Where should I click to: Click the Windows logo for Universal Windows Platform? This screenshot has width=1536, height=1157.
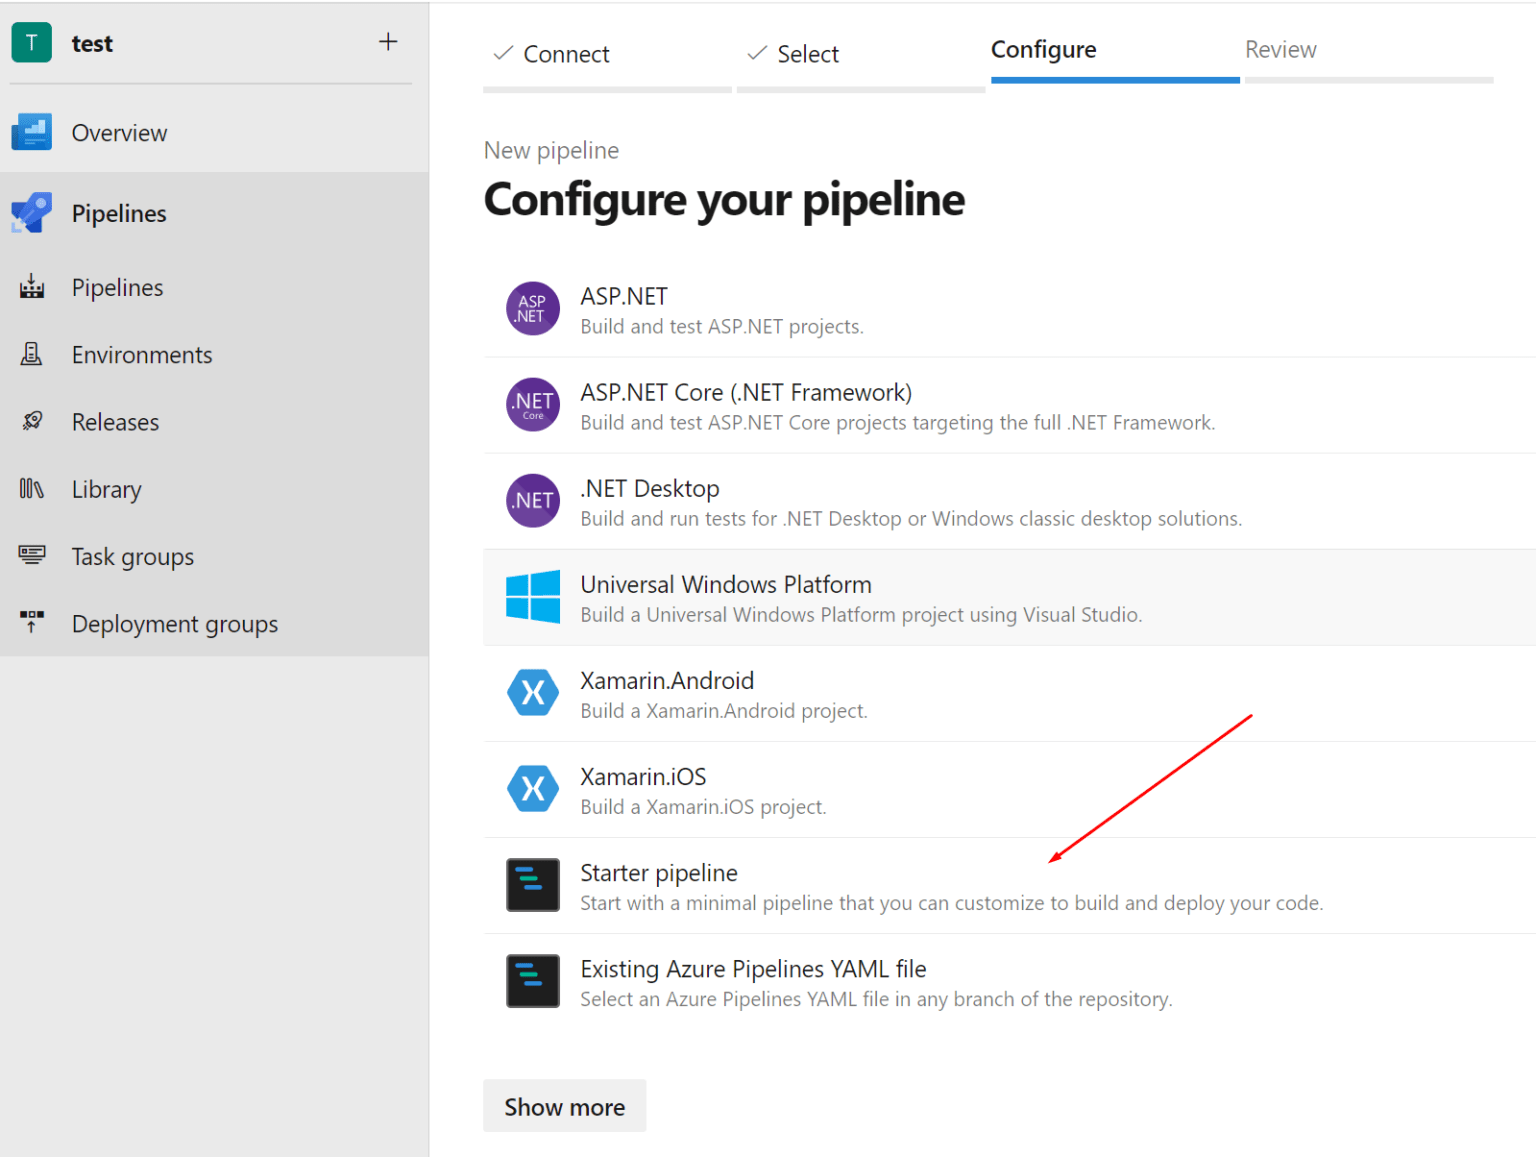pos(532,597)
